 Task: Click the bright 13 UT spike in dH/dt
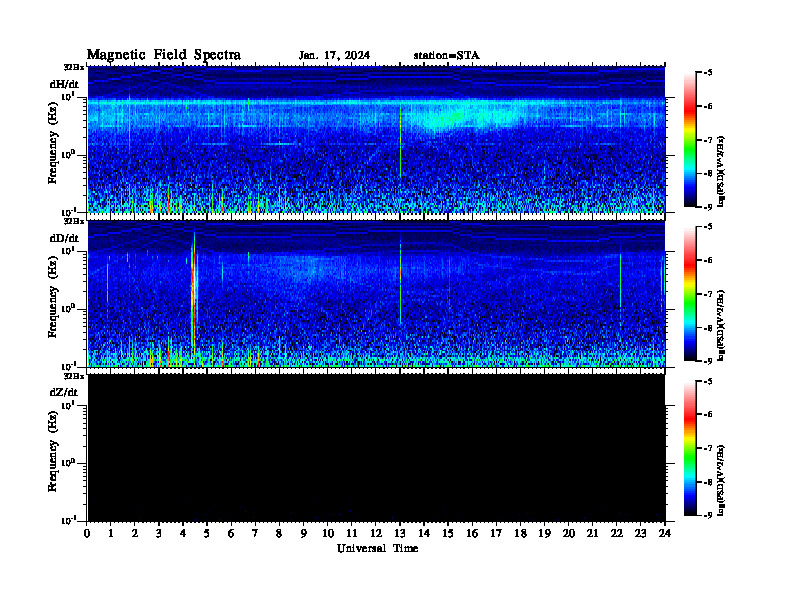(x=401, y=141)
